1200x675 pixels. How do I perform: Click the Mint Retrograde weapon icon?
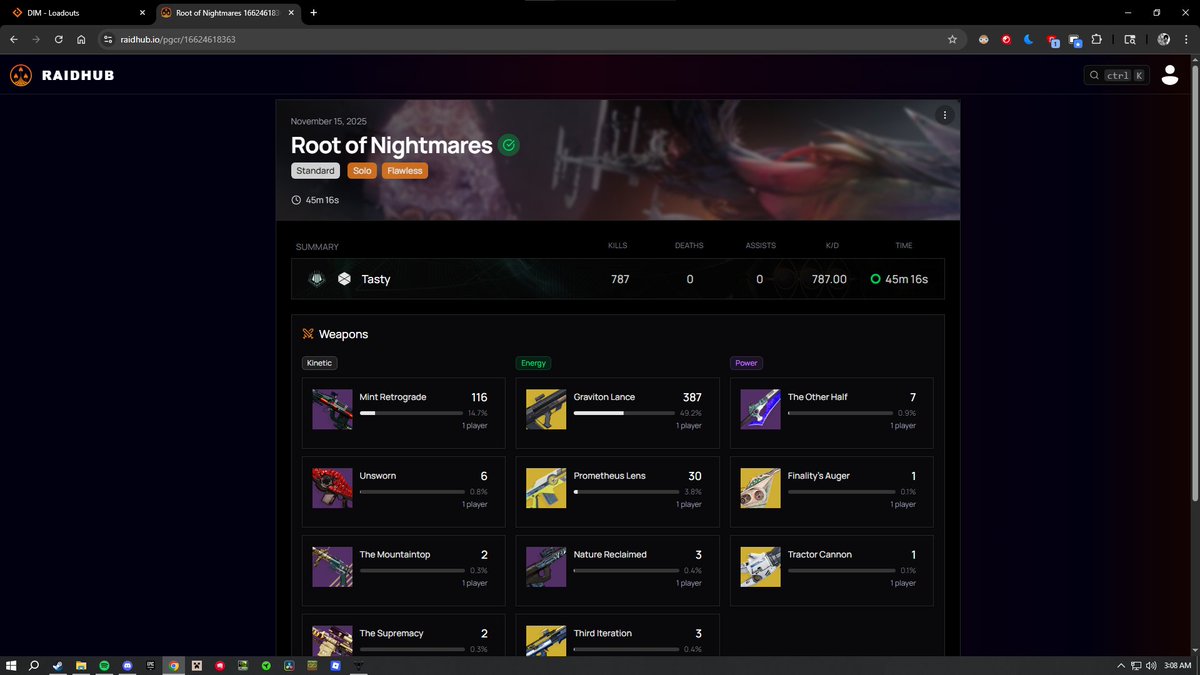(332, 409)
